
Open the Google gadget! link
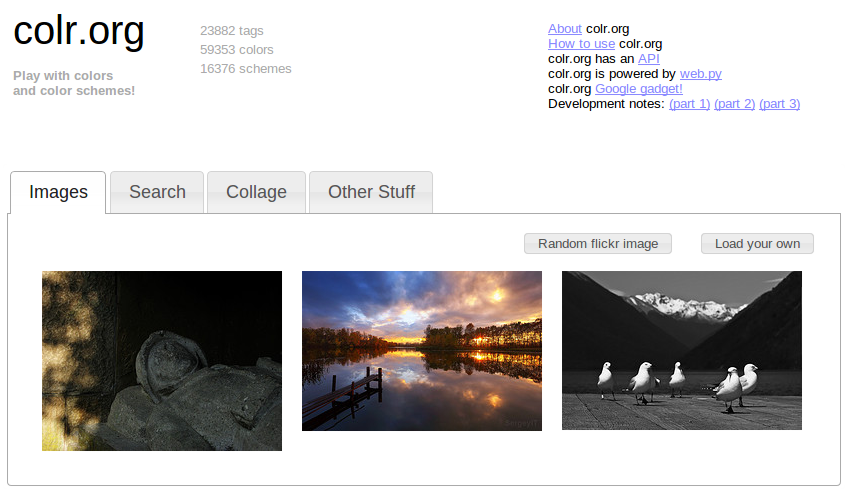click(x=639, y=89)
